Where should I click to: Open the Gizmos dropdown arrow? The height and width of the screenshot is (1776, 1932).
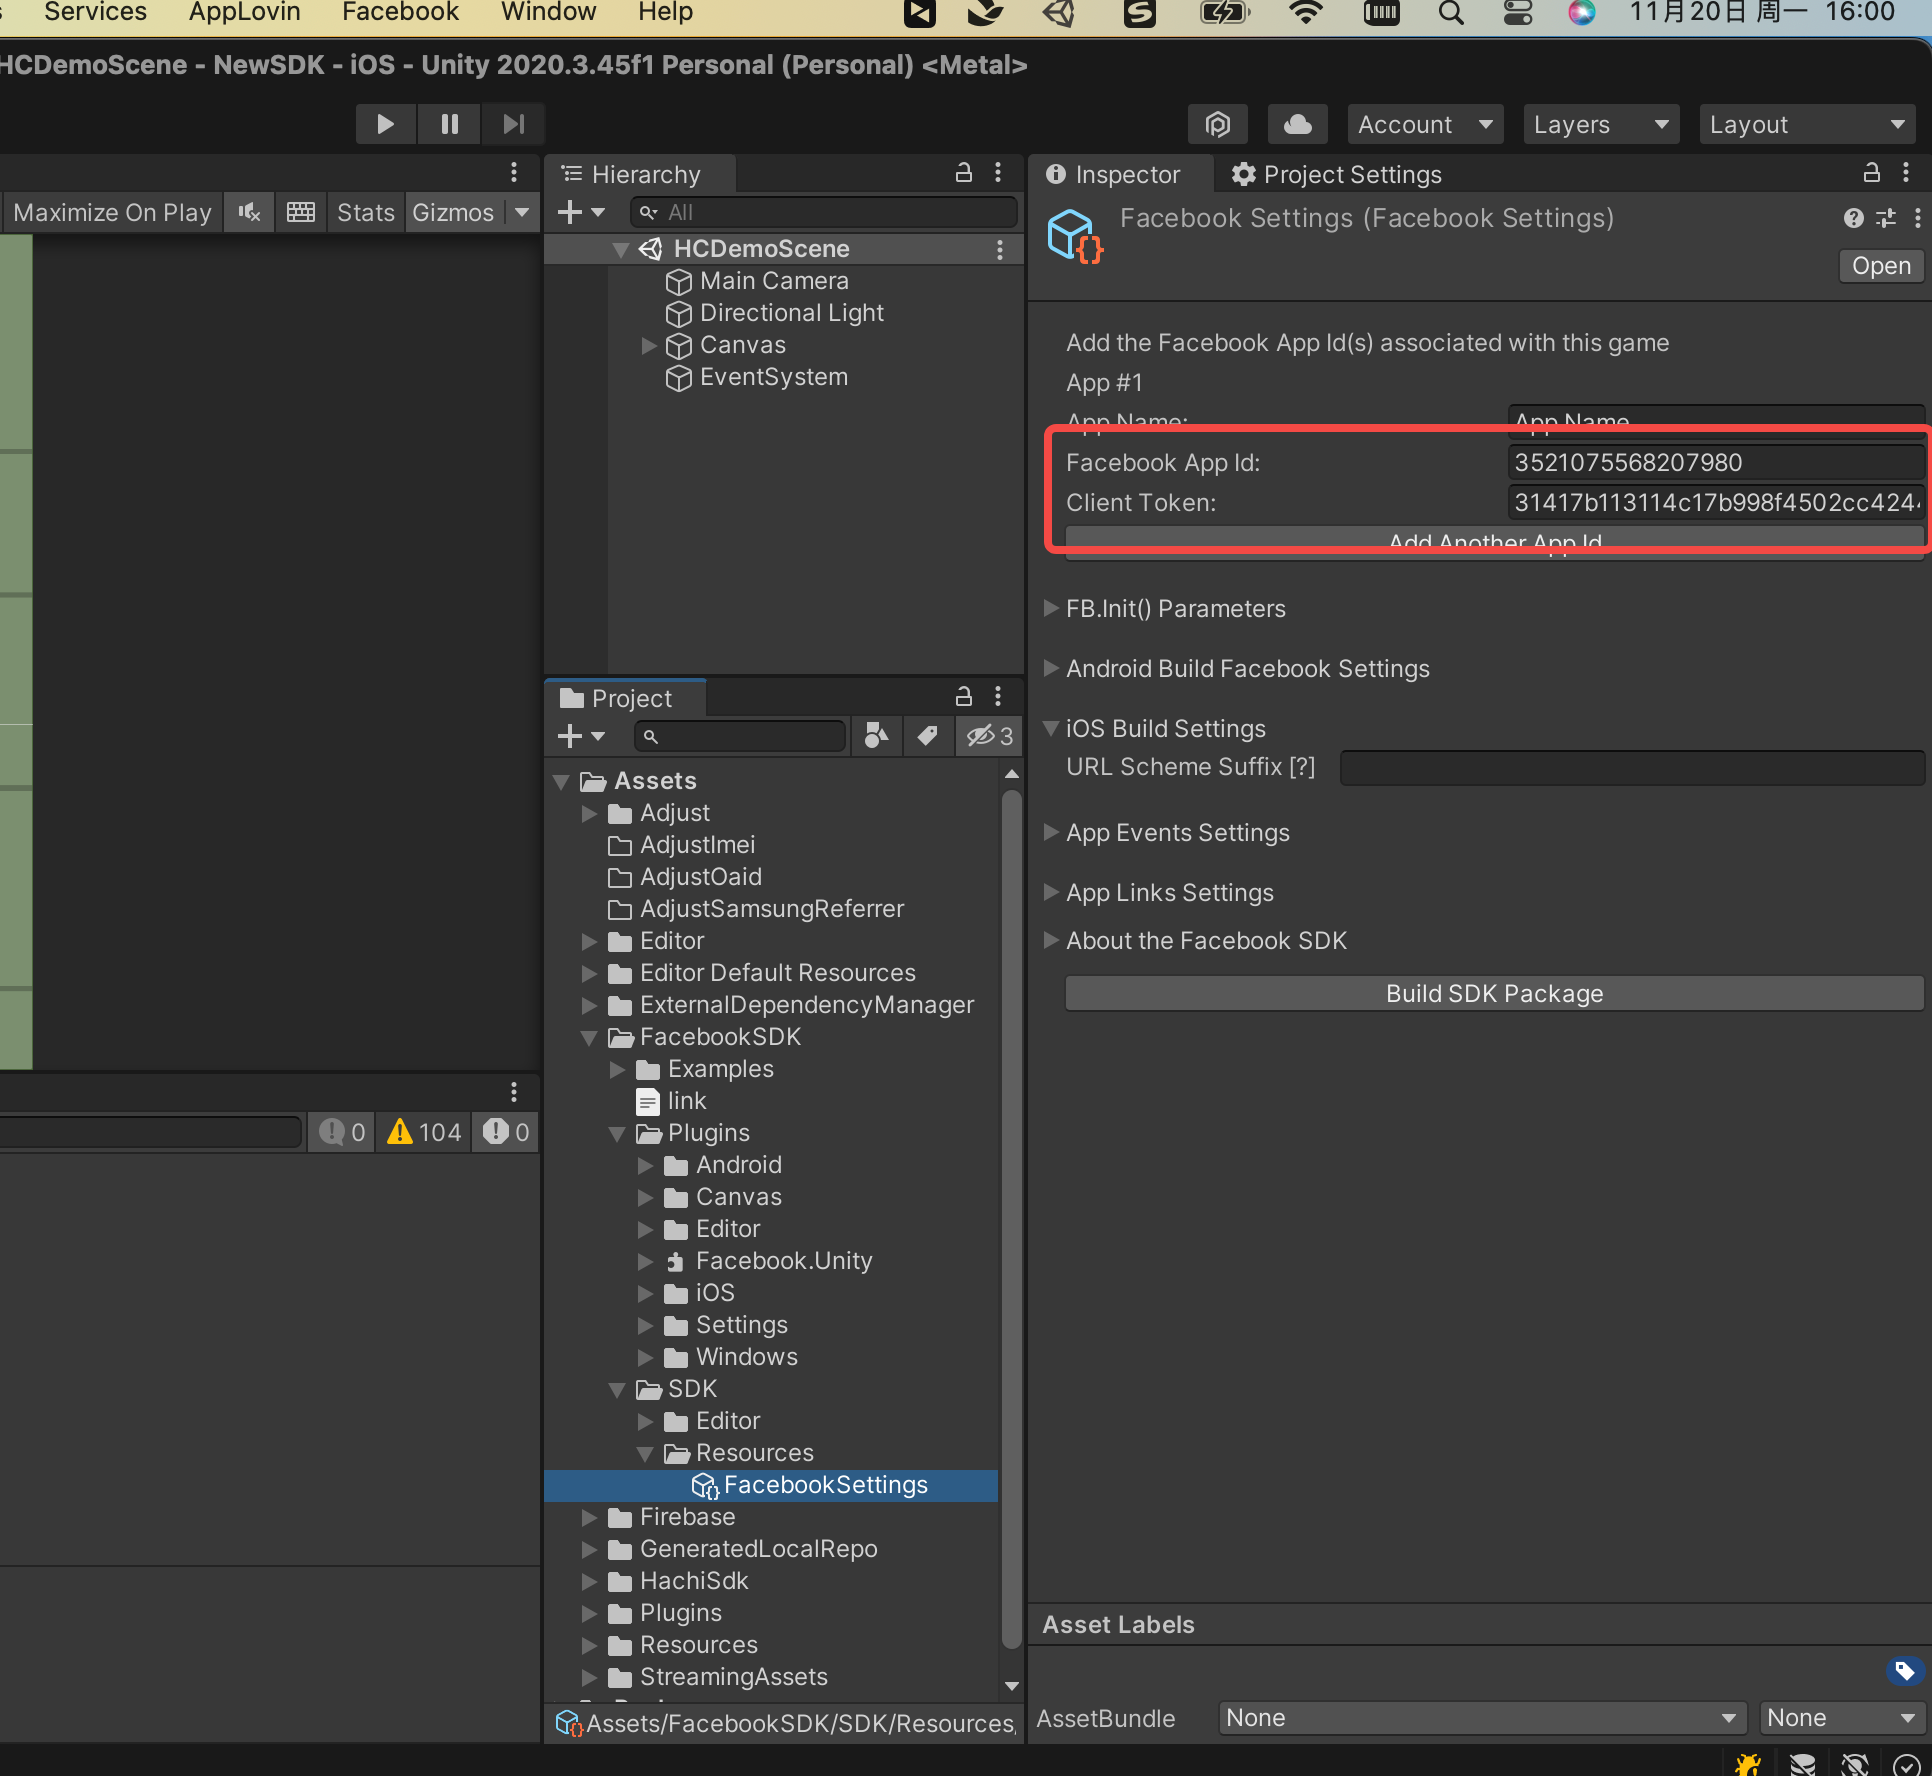522,212
